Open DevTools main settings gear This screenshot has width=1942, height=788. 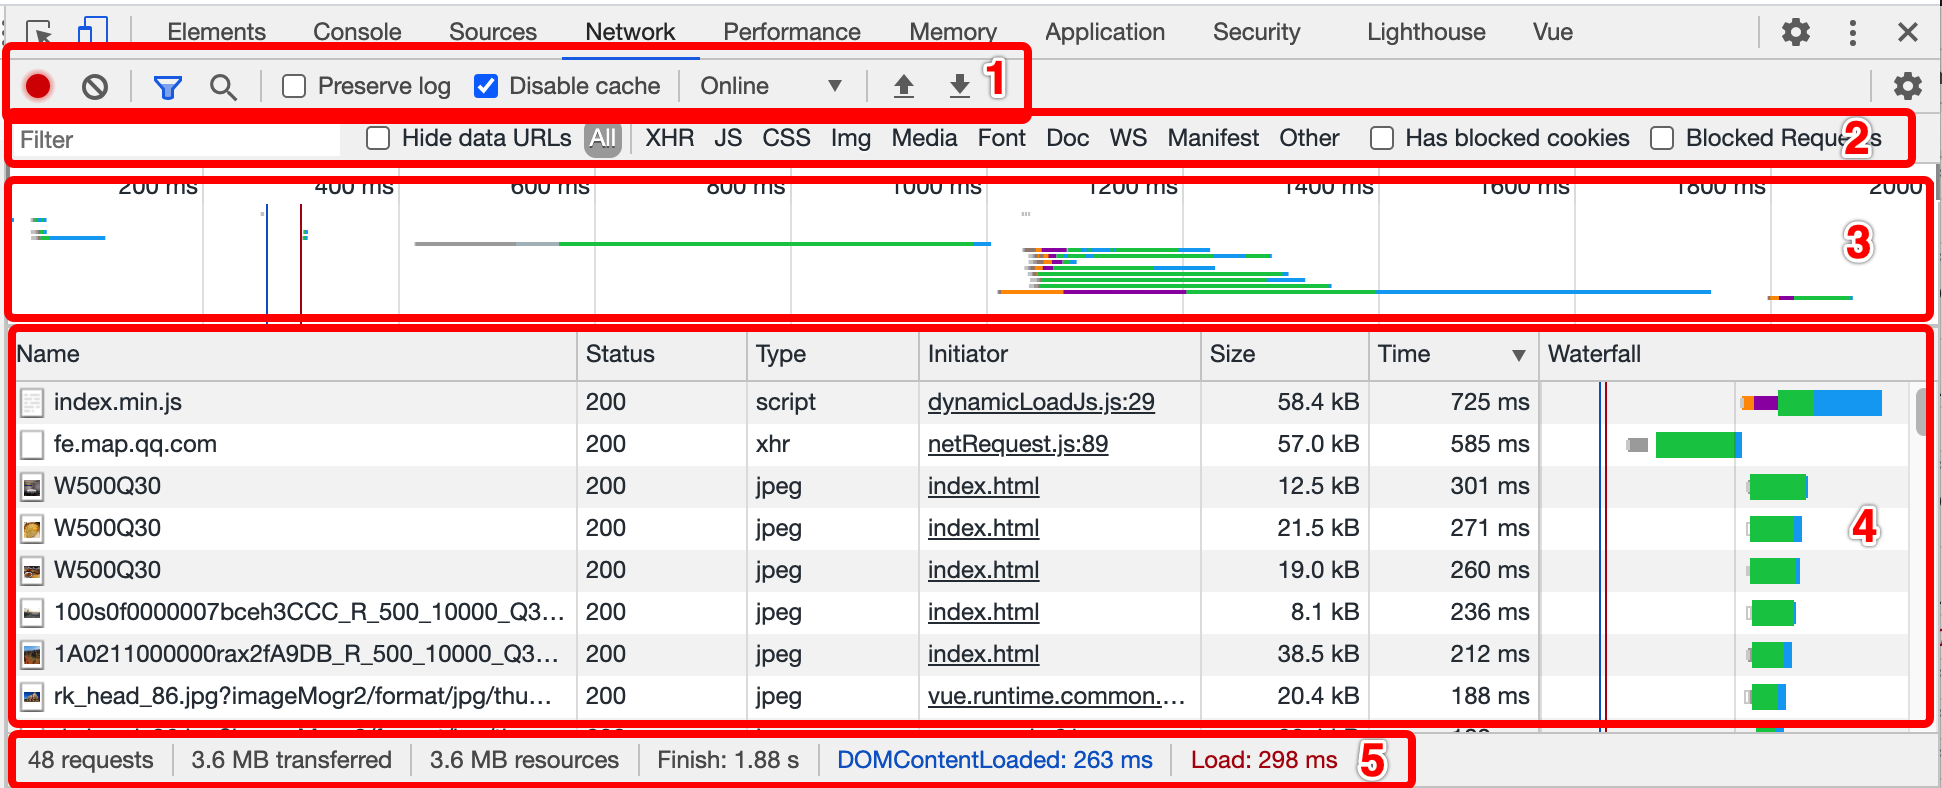(x=1795, y=32)
